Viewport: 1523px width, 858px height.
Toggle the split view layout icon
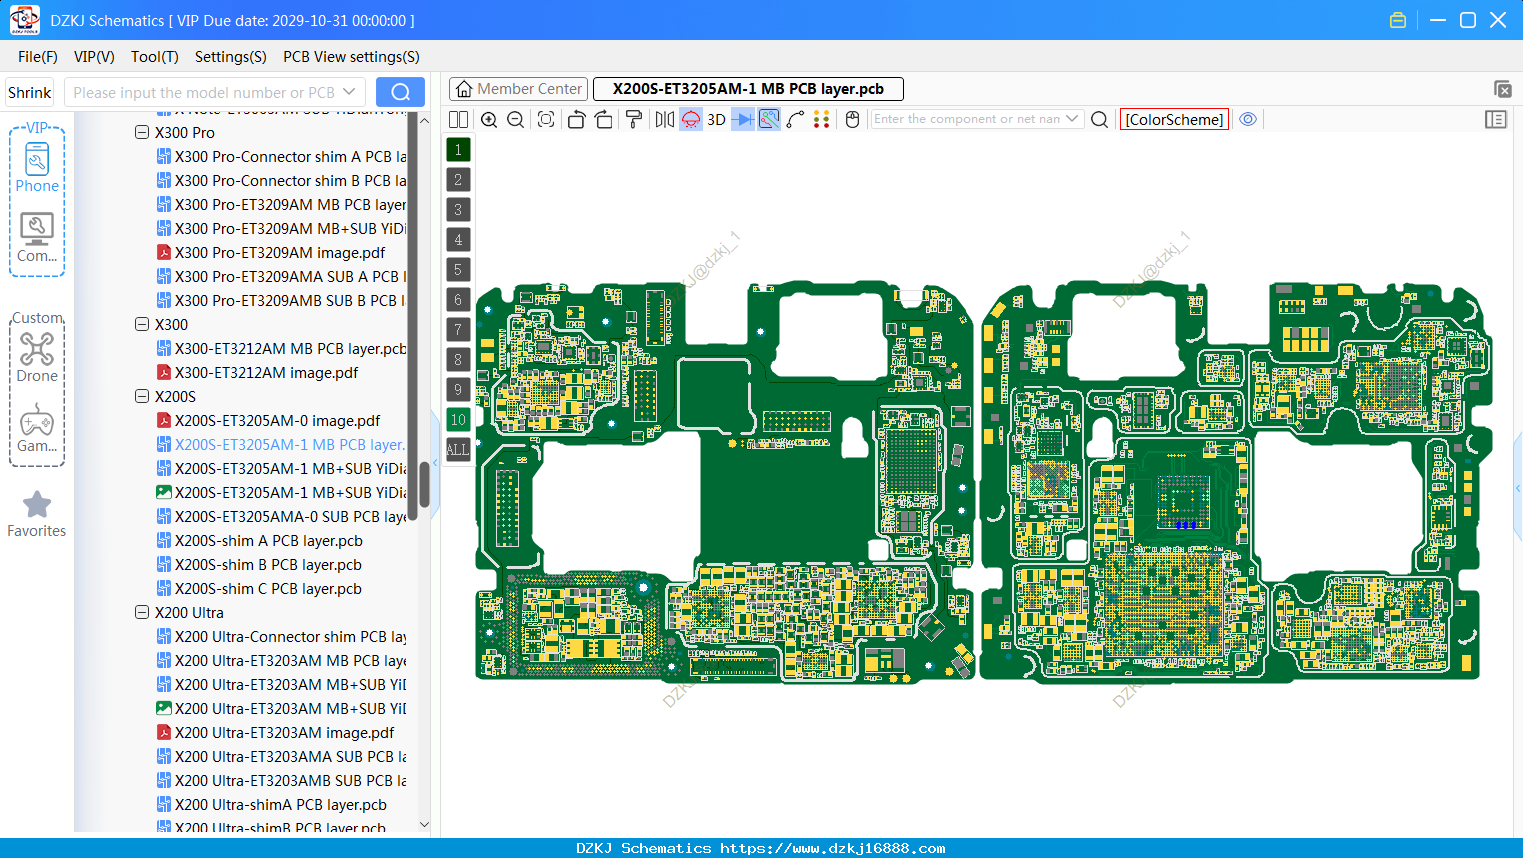458,119
